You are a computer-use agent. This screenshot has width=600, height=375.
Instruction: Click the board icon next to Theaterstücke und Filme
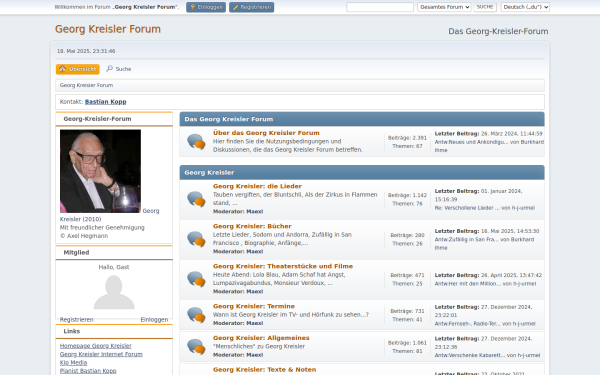196,279
